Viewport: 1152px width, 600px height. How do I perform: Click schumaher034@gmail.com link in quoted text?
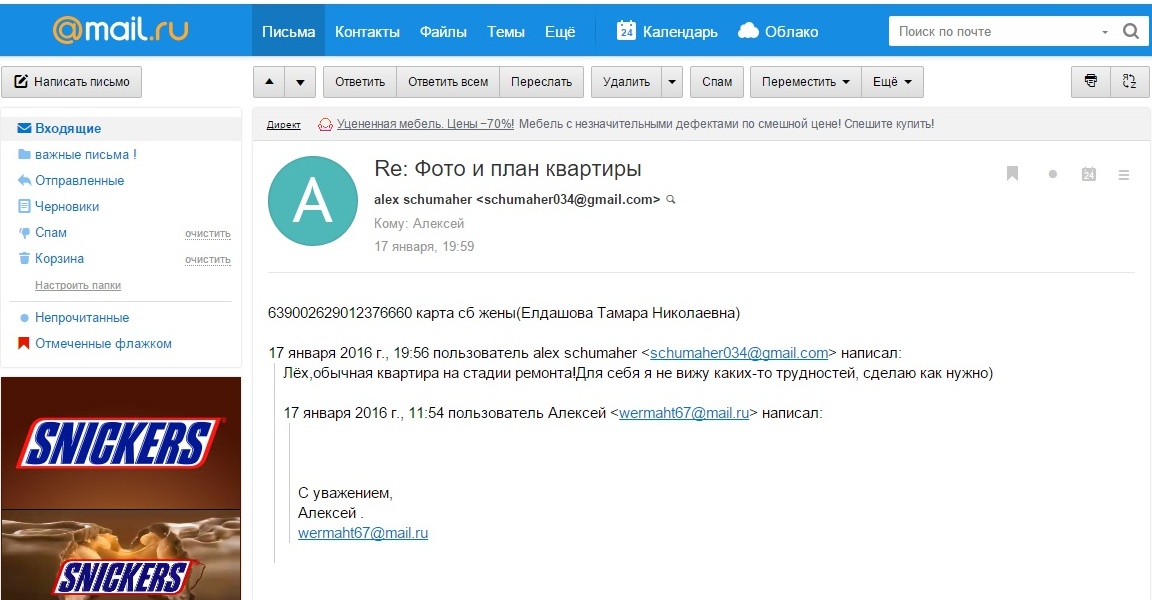pyautogui.click(x=739, y=353)
